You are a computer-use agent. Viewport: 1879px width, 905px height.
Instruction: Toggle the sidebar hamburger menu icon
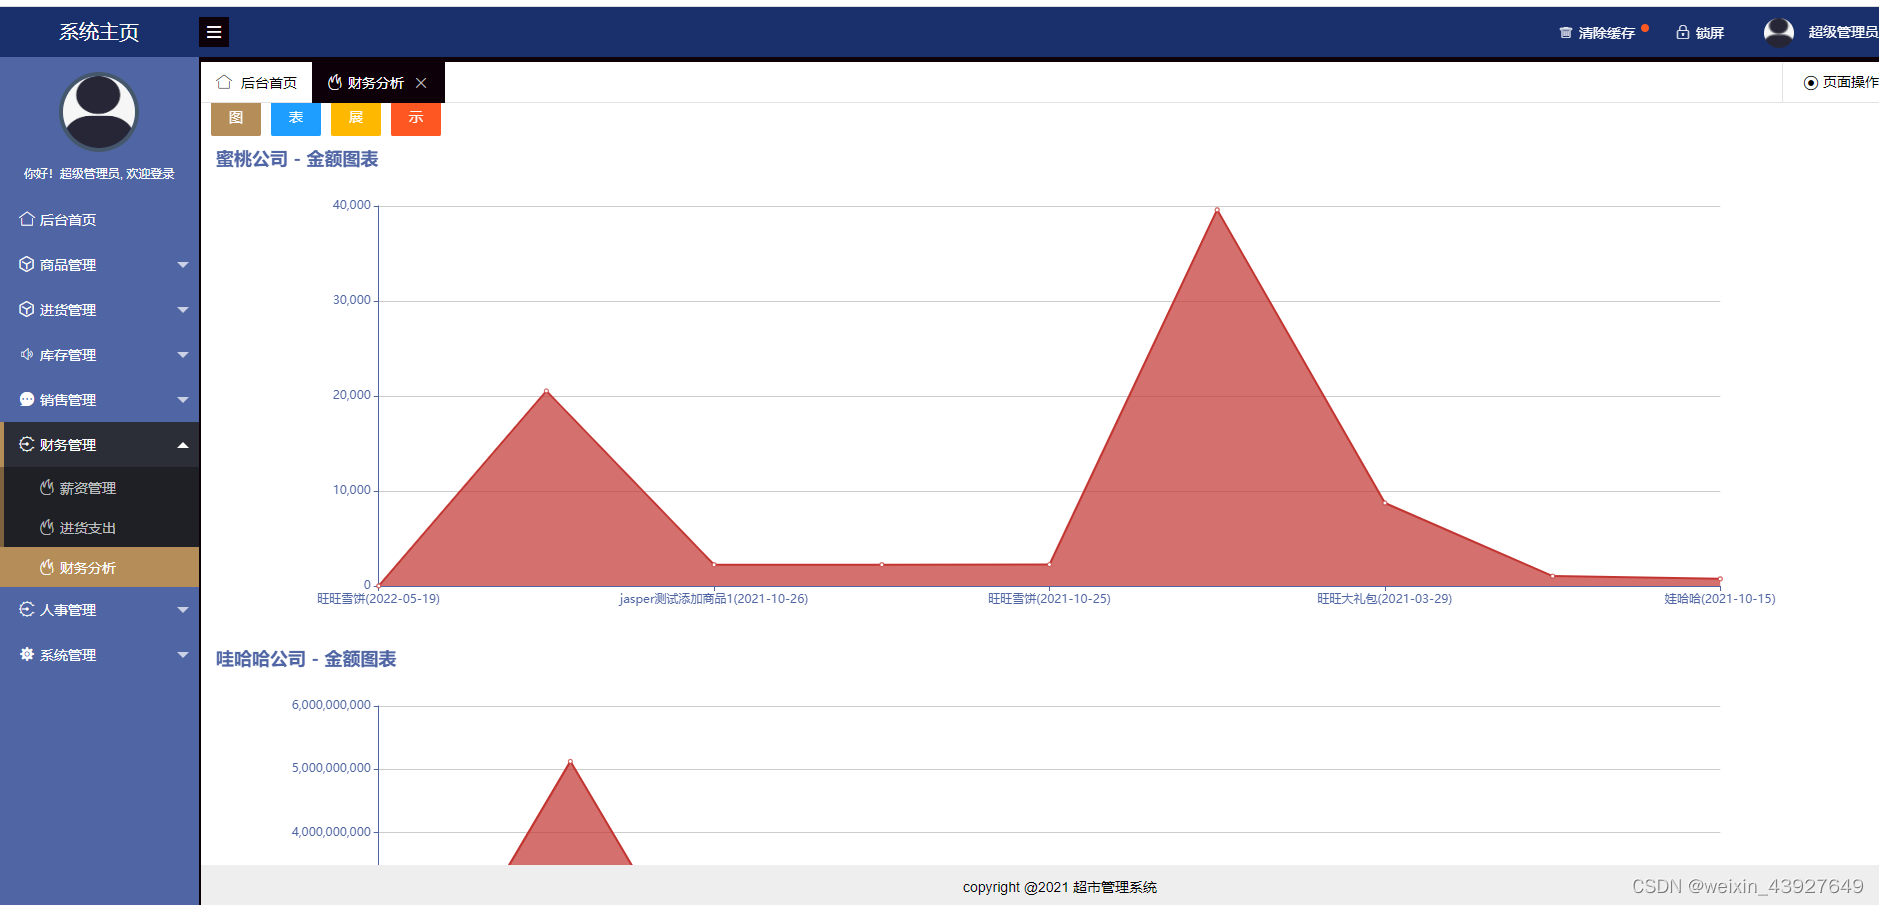(x=214, y=32)
